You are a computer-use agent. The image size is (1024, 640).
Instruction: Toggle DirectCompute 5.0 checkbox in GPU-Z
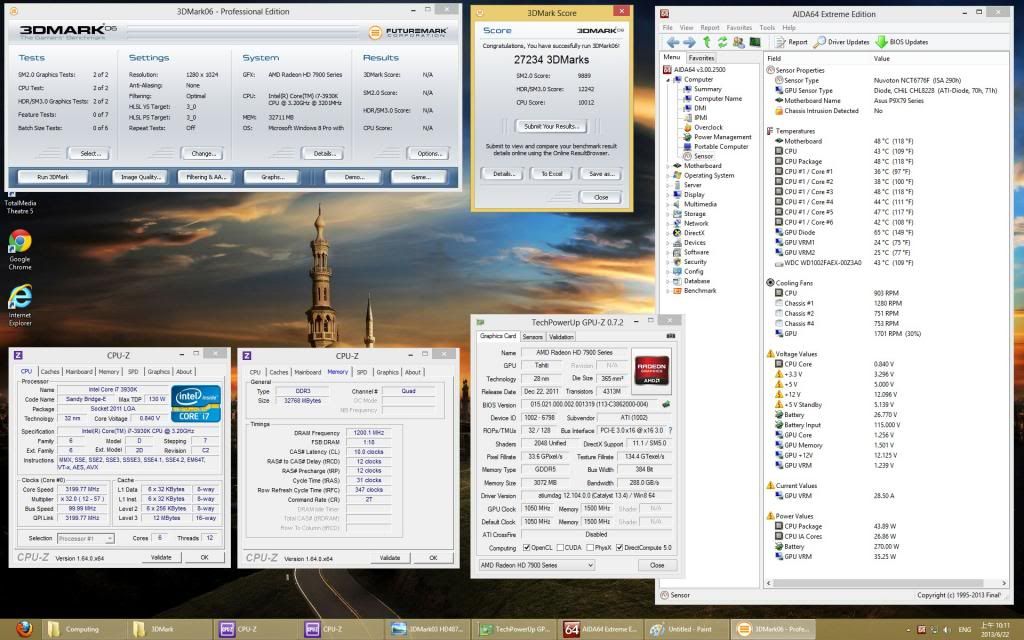pyautogui.click(x=620, y=548)
